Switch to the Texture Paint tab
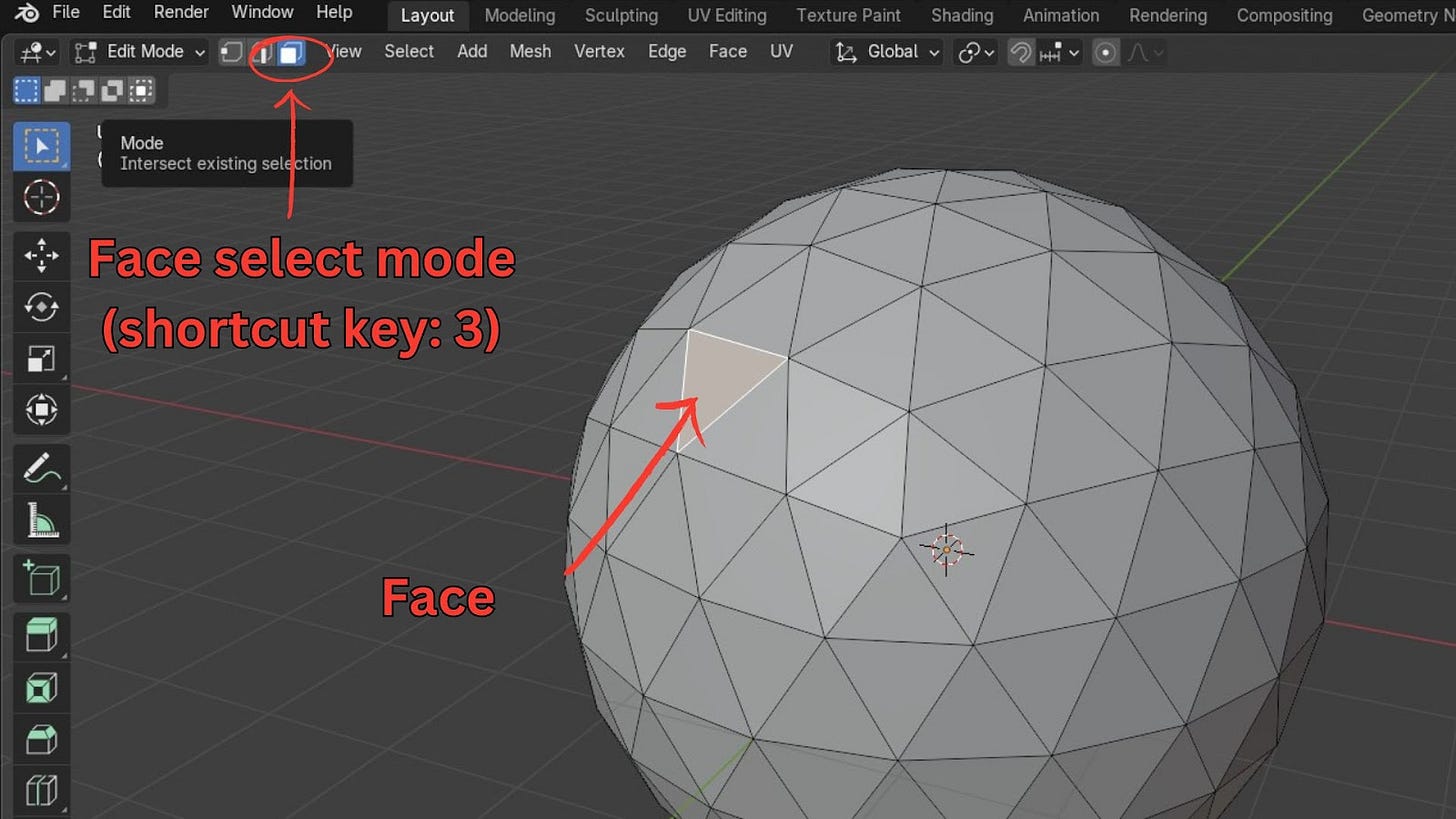 848,15
